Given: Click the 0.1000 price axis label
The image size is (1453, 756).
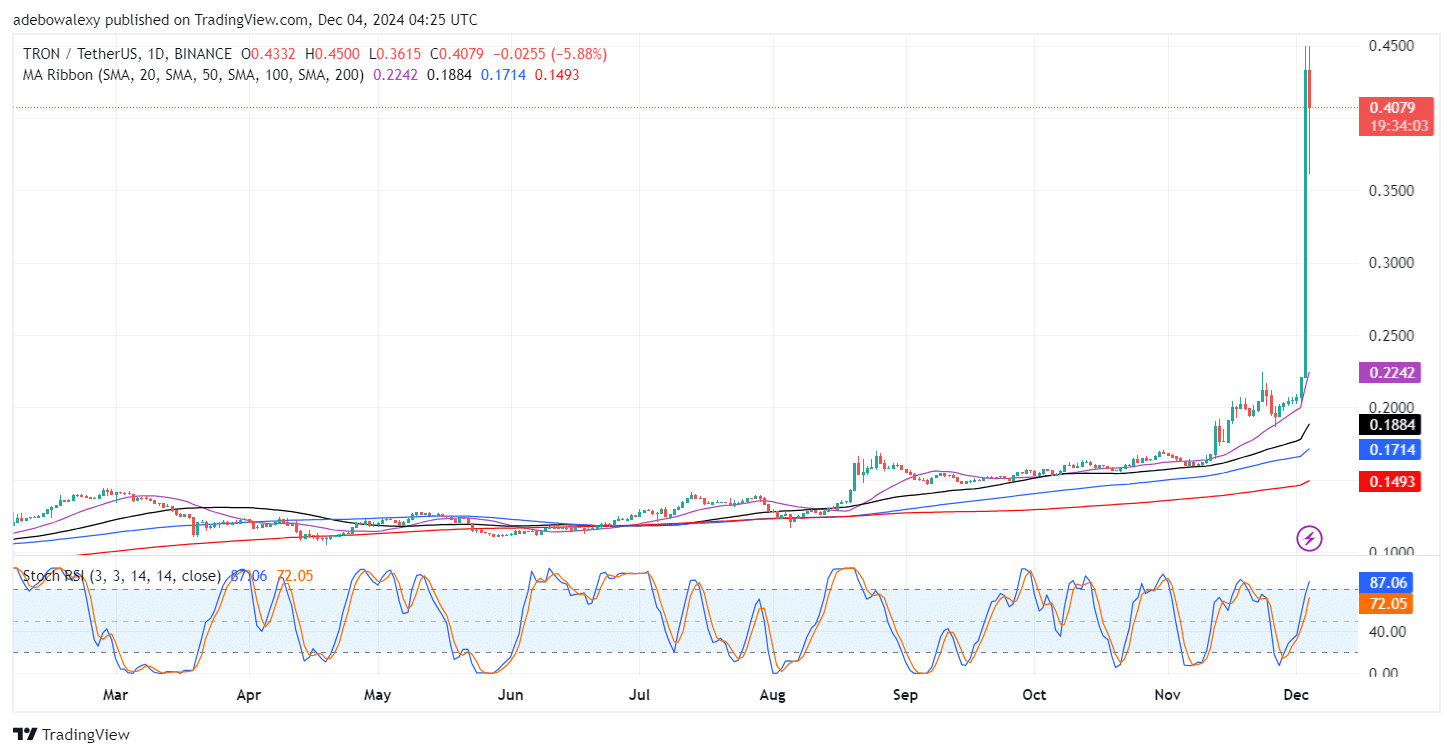Looking at the screenshot, I should pyautogui.click(x=1390, y=552).
